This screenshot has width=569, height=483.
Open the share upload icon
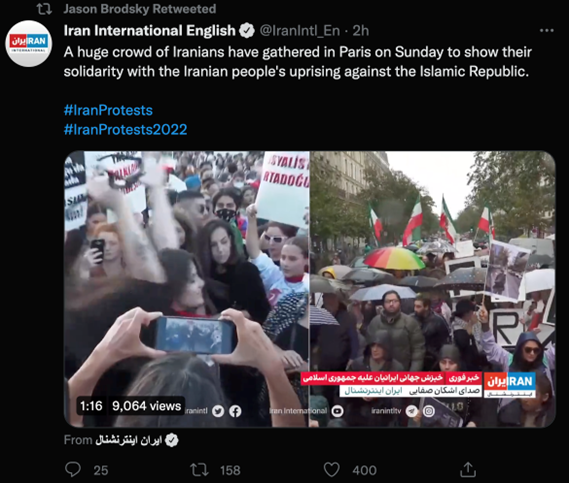tap(468, 469)
